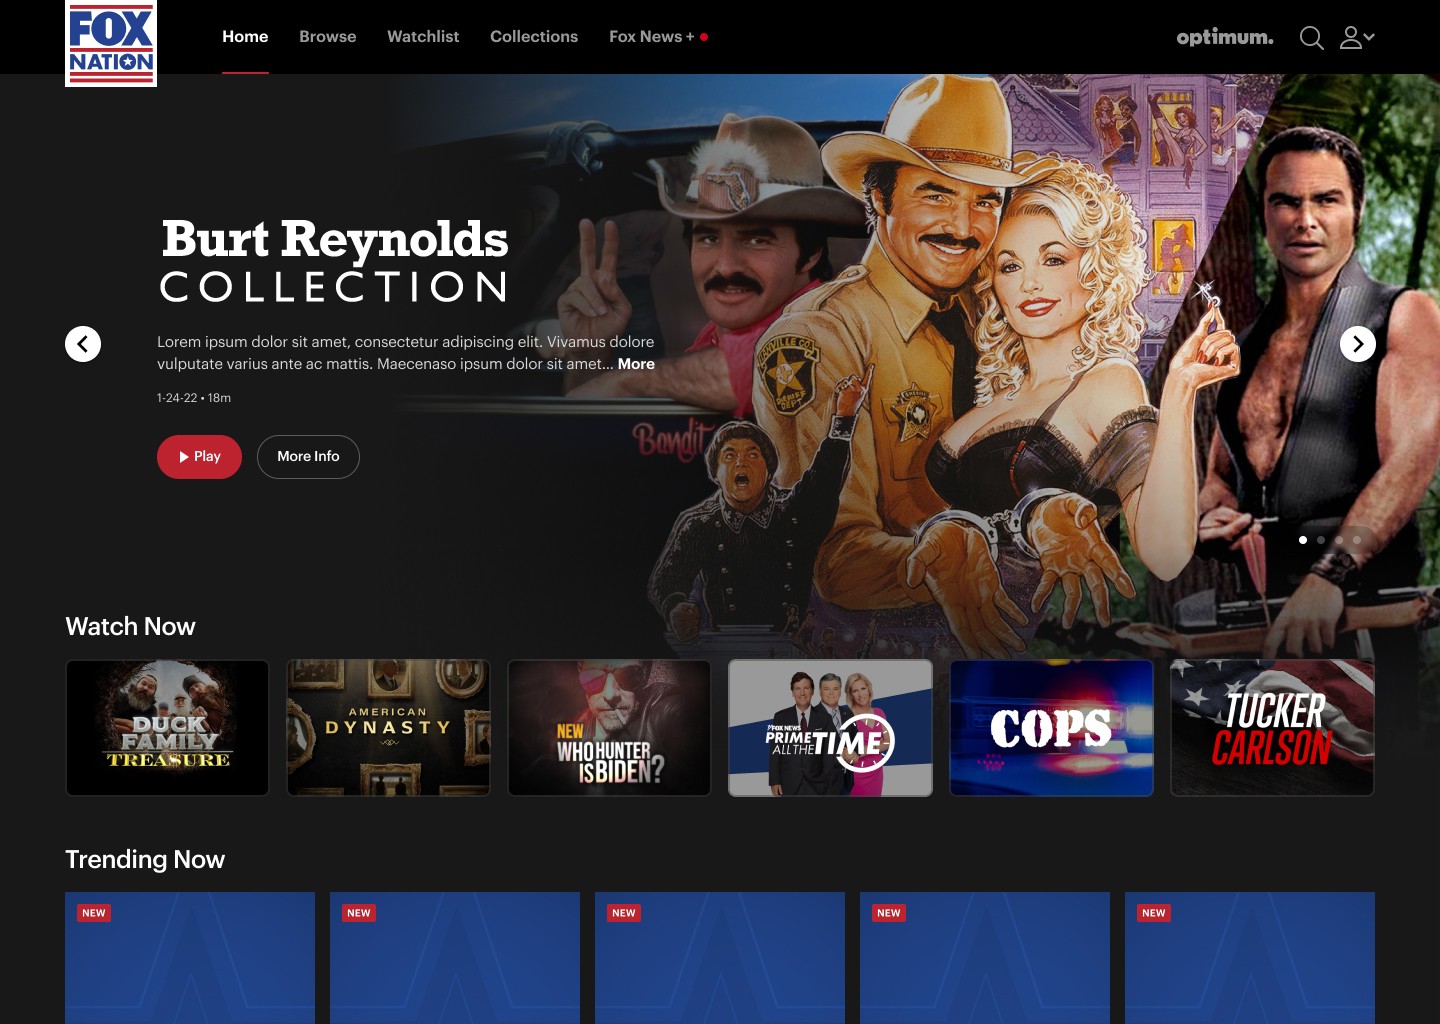Open the search magnifier icon

click(1311, 38)
